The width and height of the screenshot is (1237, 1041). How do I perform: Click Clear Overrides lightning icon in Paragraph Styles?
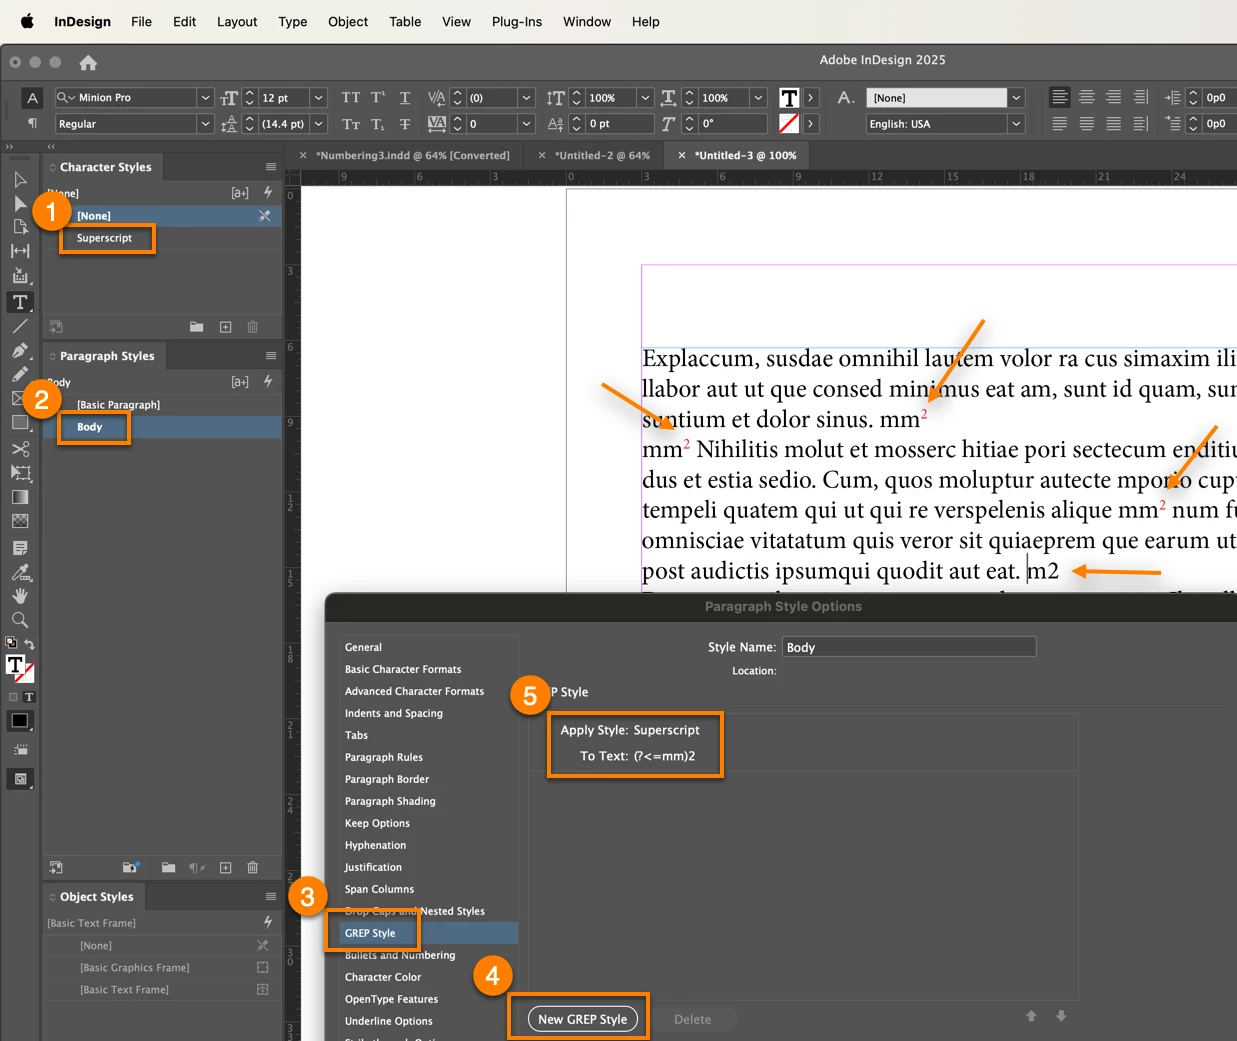[x=268, y=381]
